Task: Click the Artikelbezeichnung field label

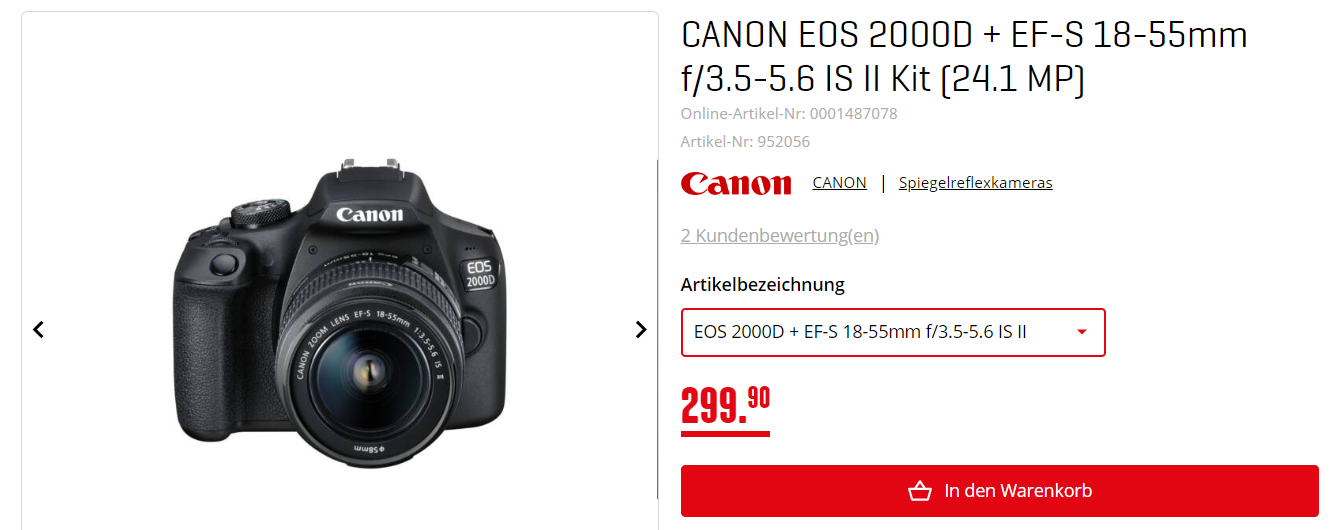Action: (763, 285)
